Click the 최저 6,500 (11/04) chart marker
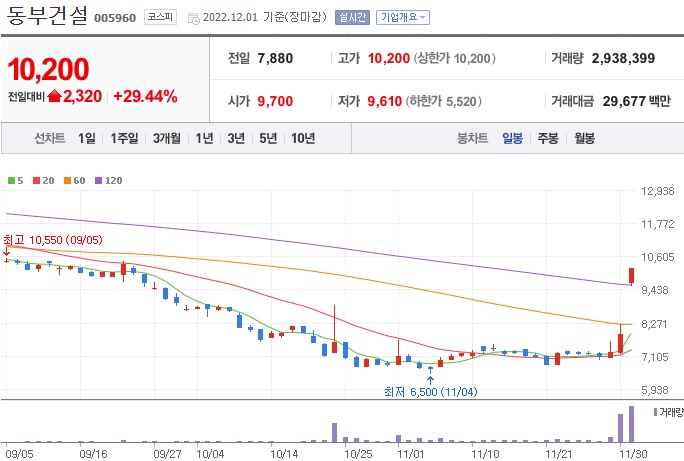 [431, 392]
